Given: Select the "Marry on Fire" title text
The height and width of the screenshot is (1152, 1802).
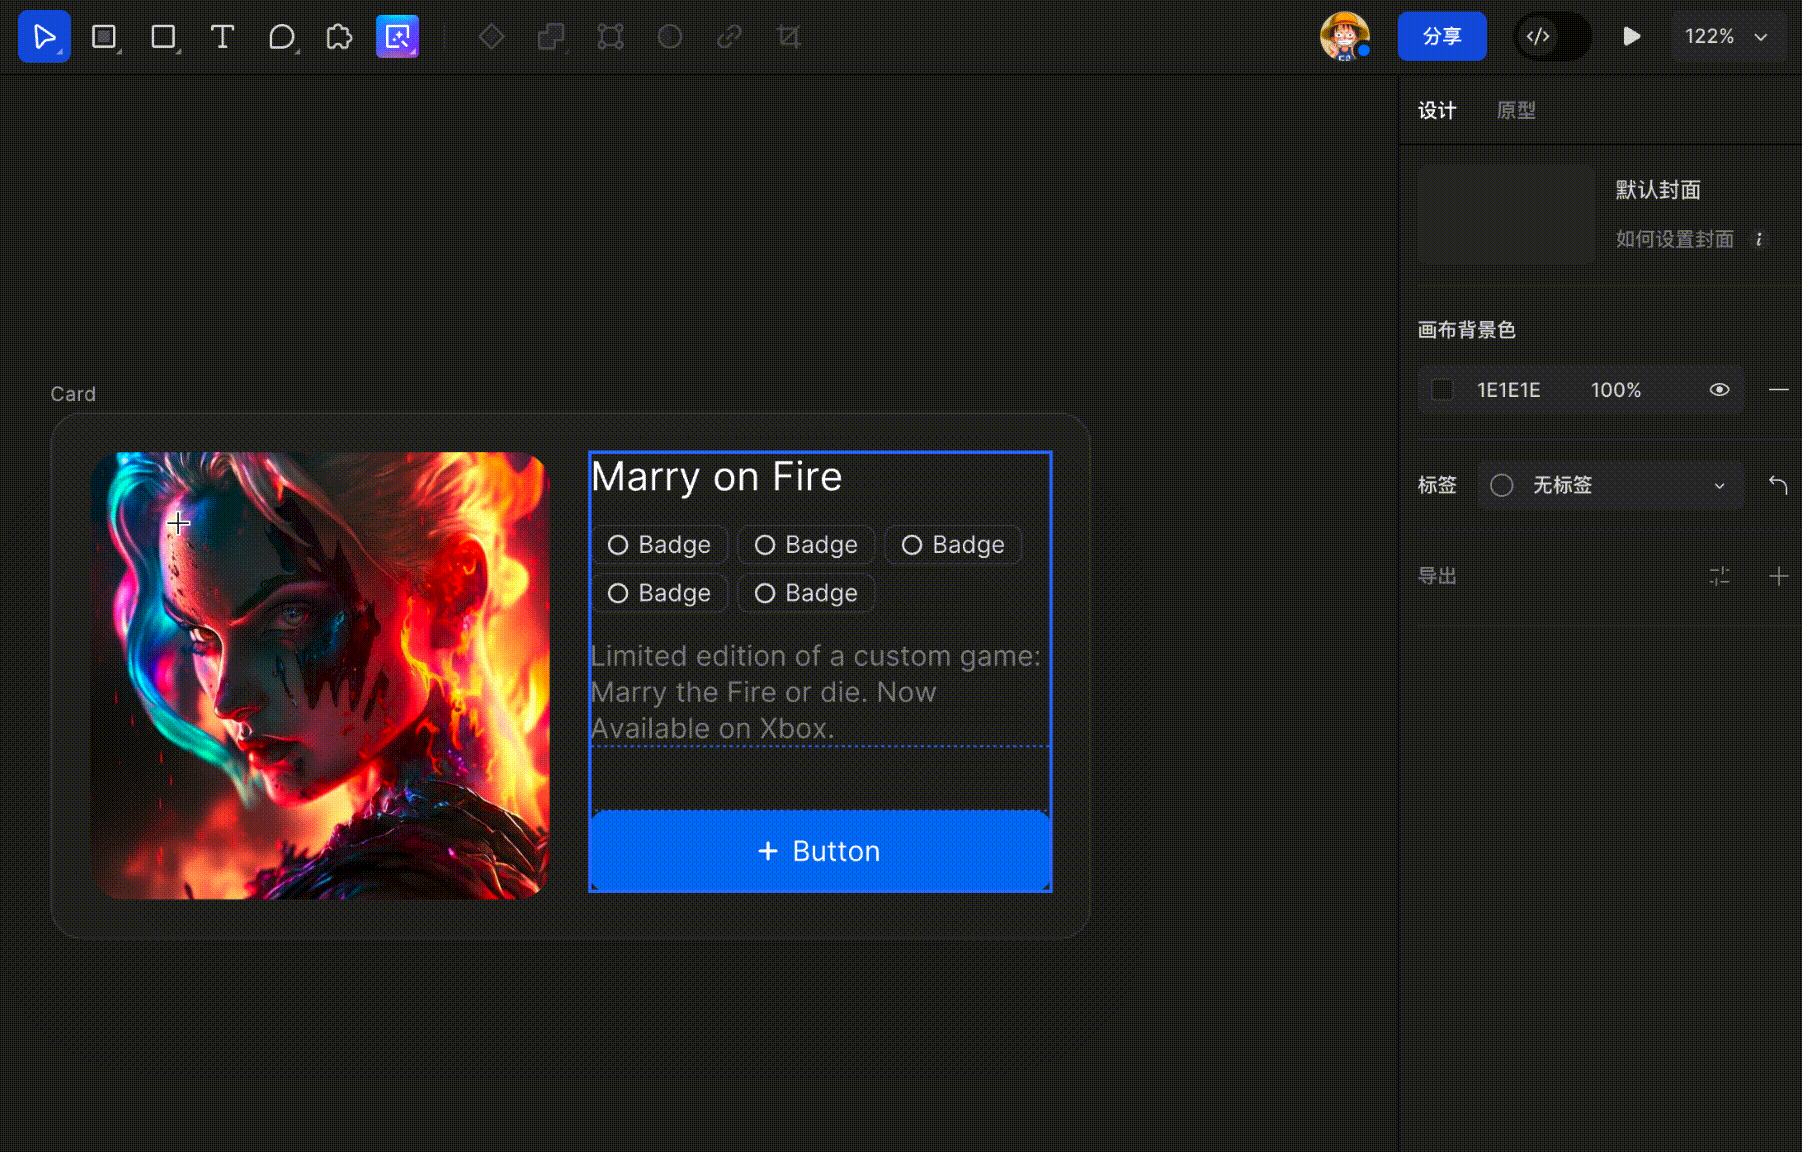Looking at the screenshot, I should point(716,477).
